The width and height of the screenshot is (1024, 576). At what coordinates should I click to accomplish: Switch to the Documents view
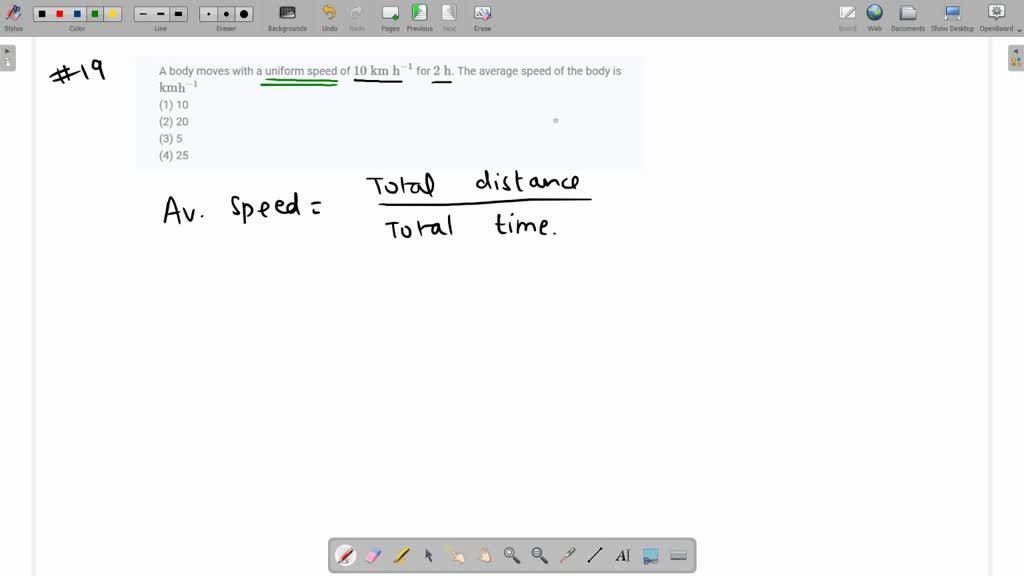point(908,15)
